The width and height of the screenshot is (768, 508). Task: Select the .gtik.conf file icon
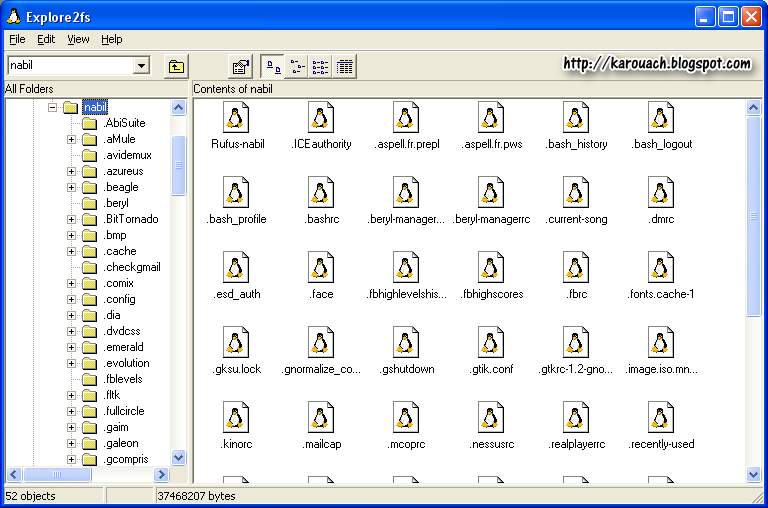pyautogui.click(x=491, y=342)
